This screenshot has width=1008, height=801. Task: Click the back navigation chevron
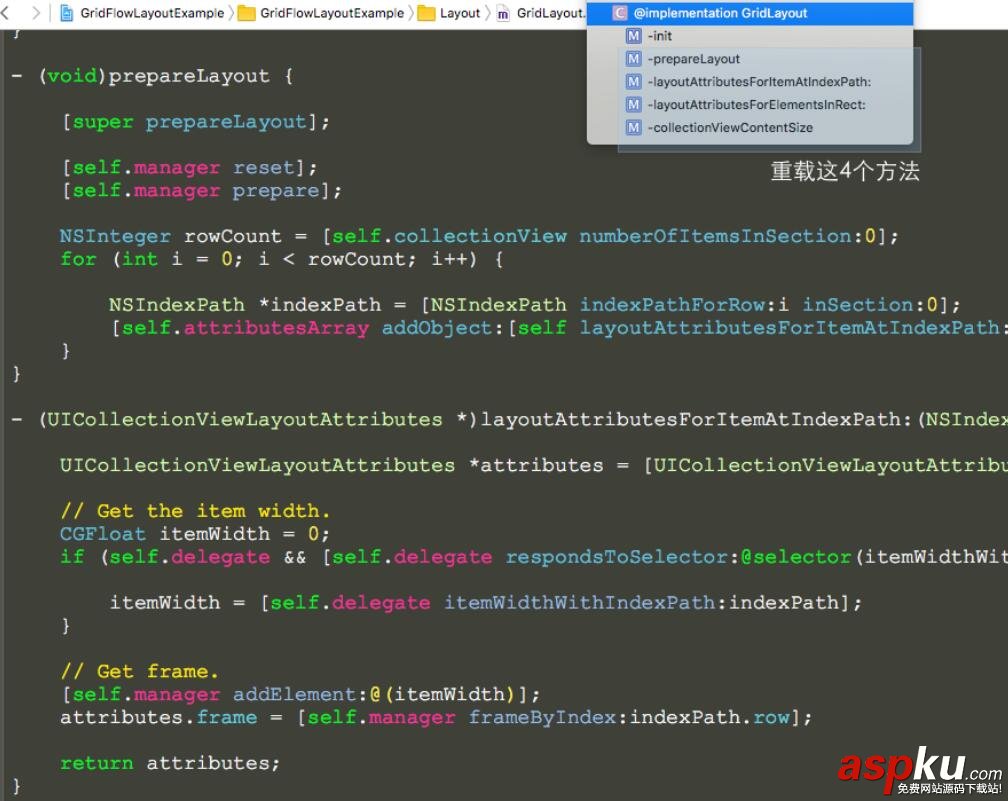(x=8, y=13)
